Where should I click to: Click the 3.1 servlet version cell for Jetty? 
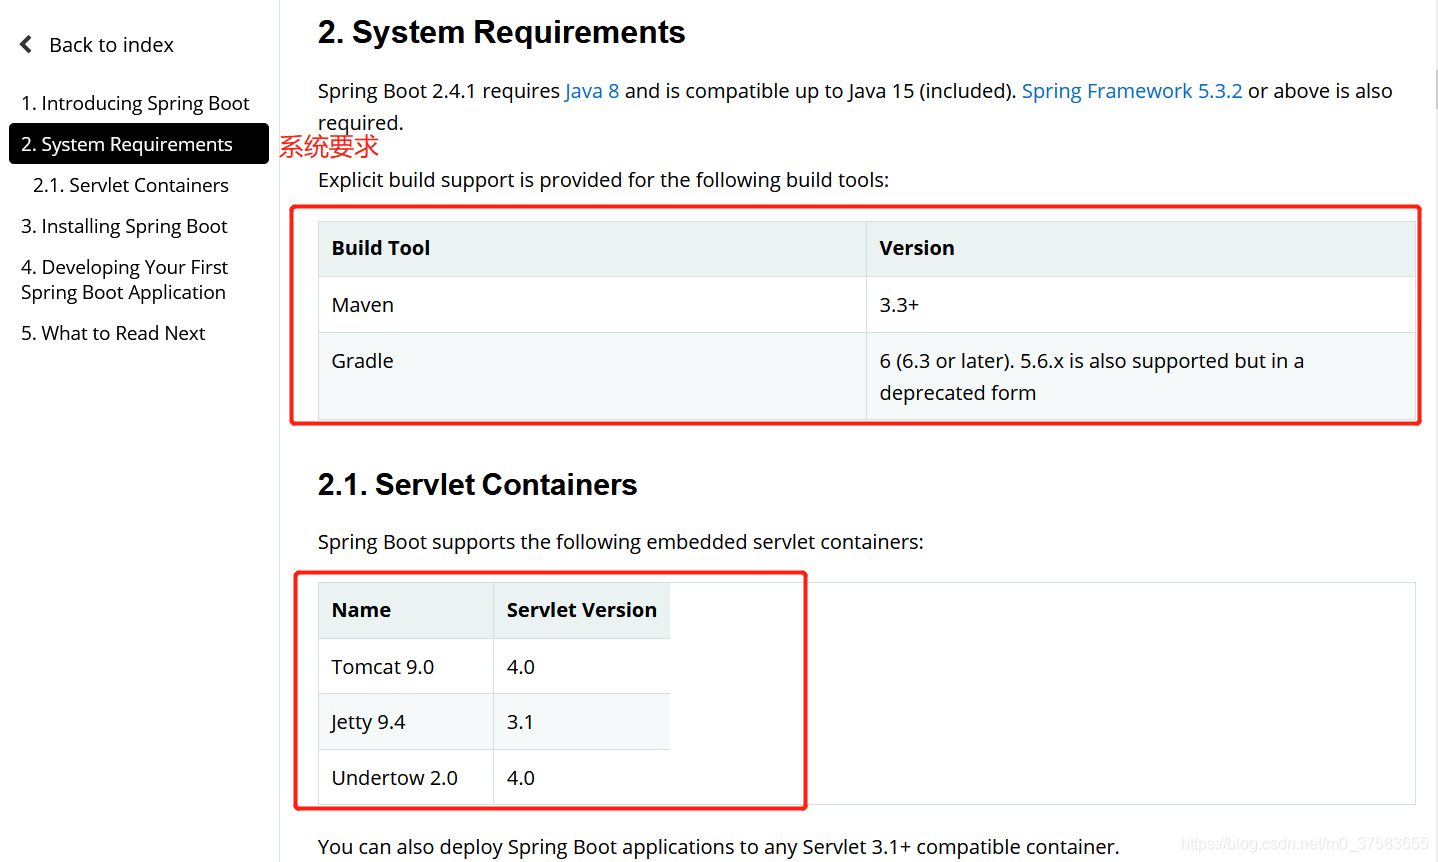click(x=582, y=722)
